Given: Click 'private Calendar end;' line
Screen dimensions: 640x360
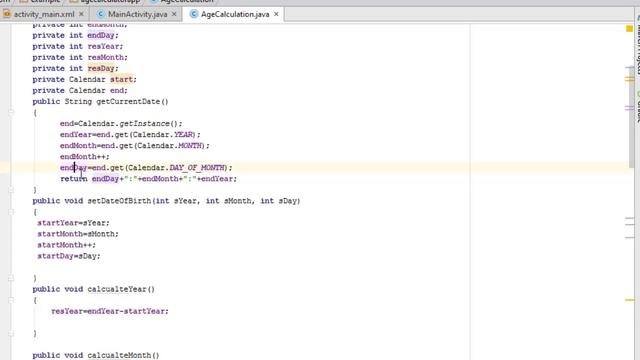Looking at the screenshot, I should pyautogui.click(x=80, y=91).
